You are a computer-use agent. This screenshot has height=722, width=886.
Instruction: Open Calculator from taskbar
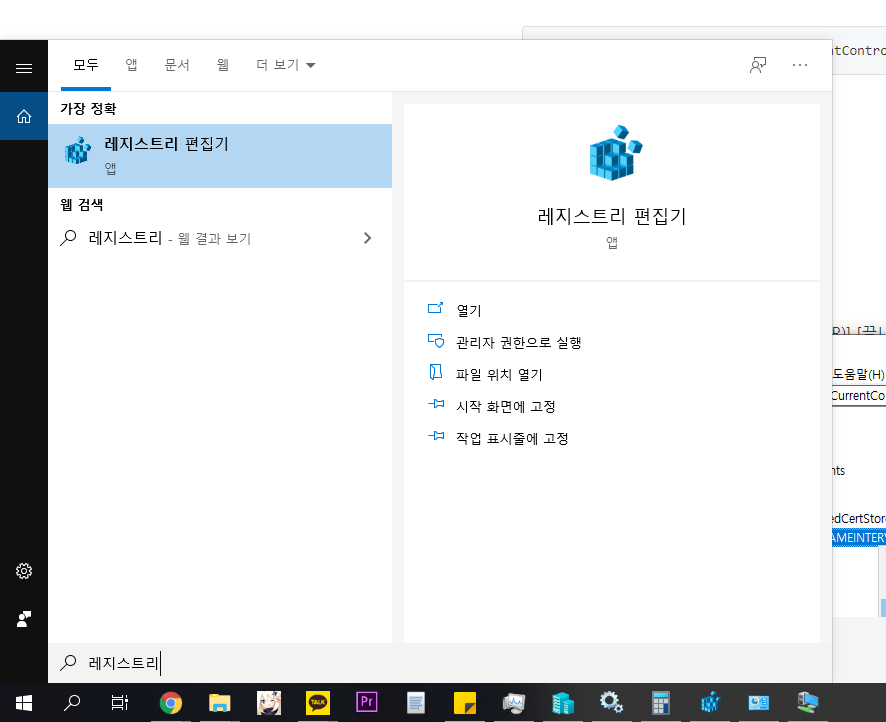click(x=661, y=703)
